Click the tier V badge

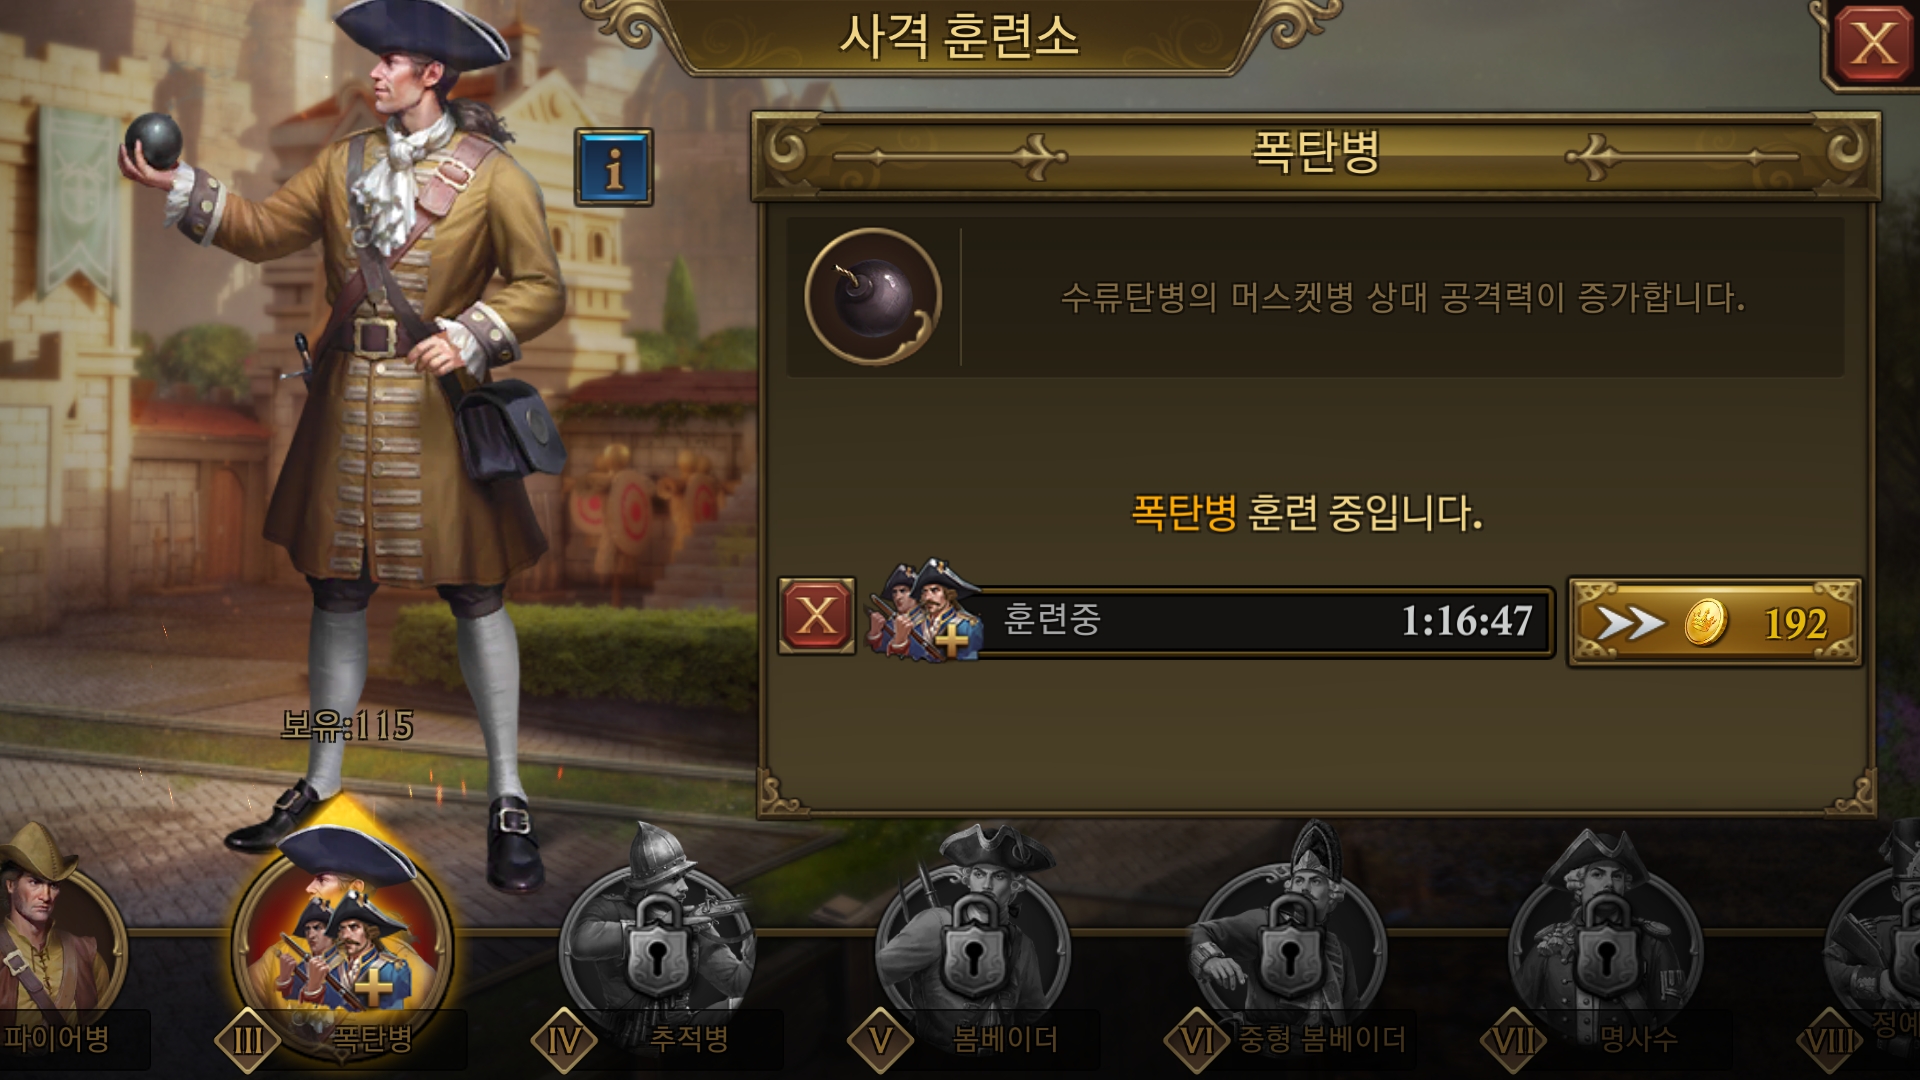880,1041
